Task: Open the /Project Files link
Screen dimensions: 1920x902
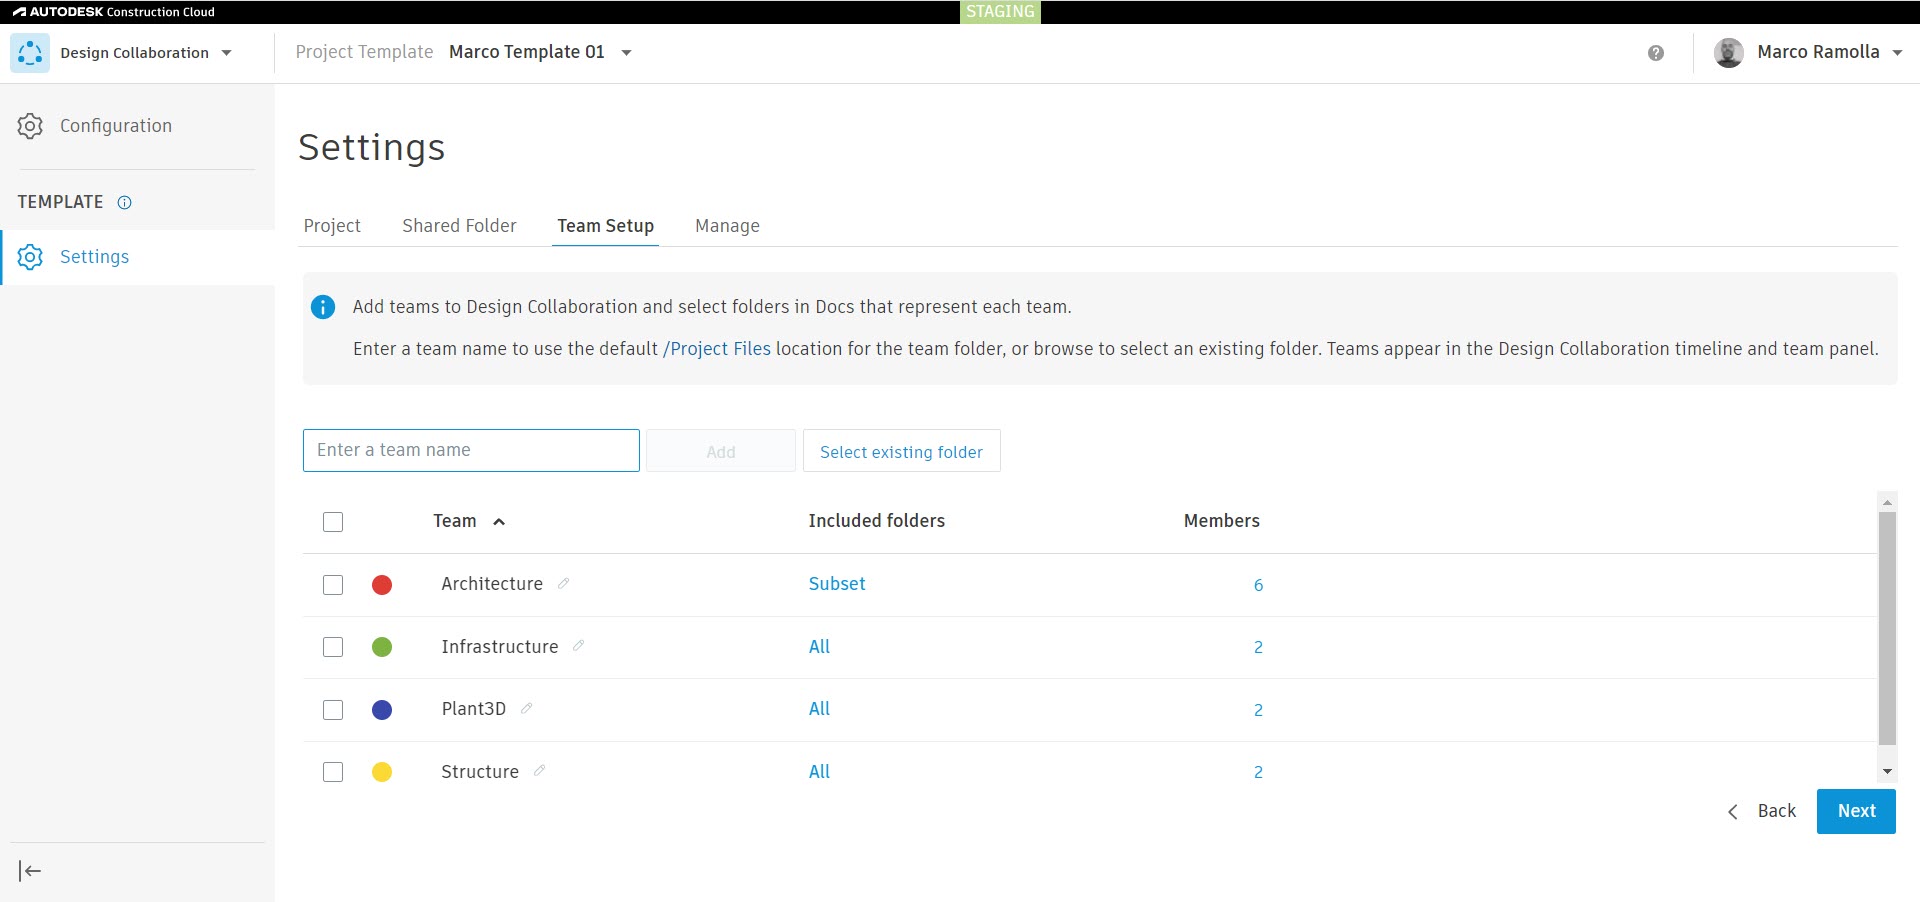Action: point(717,349)
